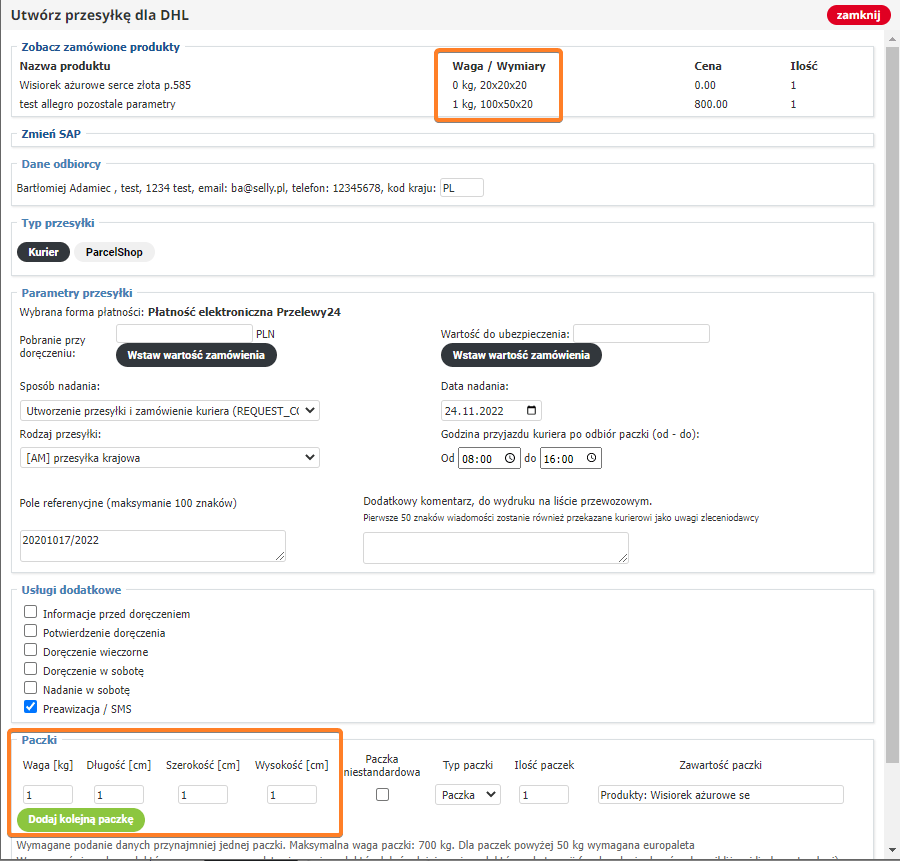This screenshot has height=861, width=900.
Task: Insert order value for Pobranie przy doręczeniu
Action: [196, 355]
